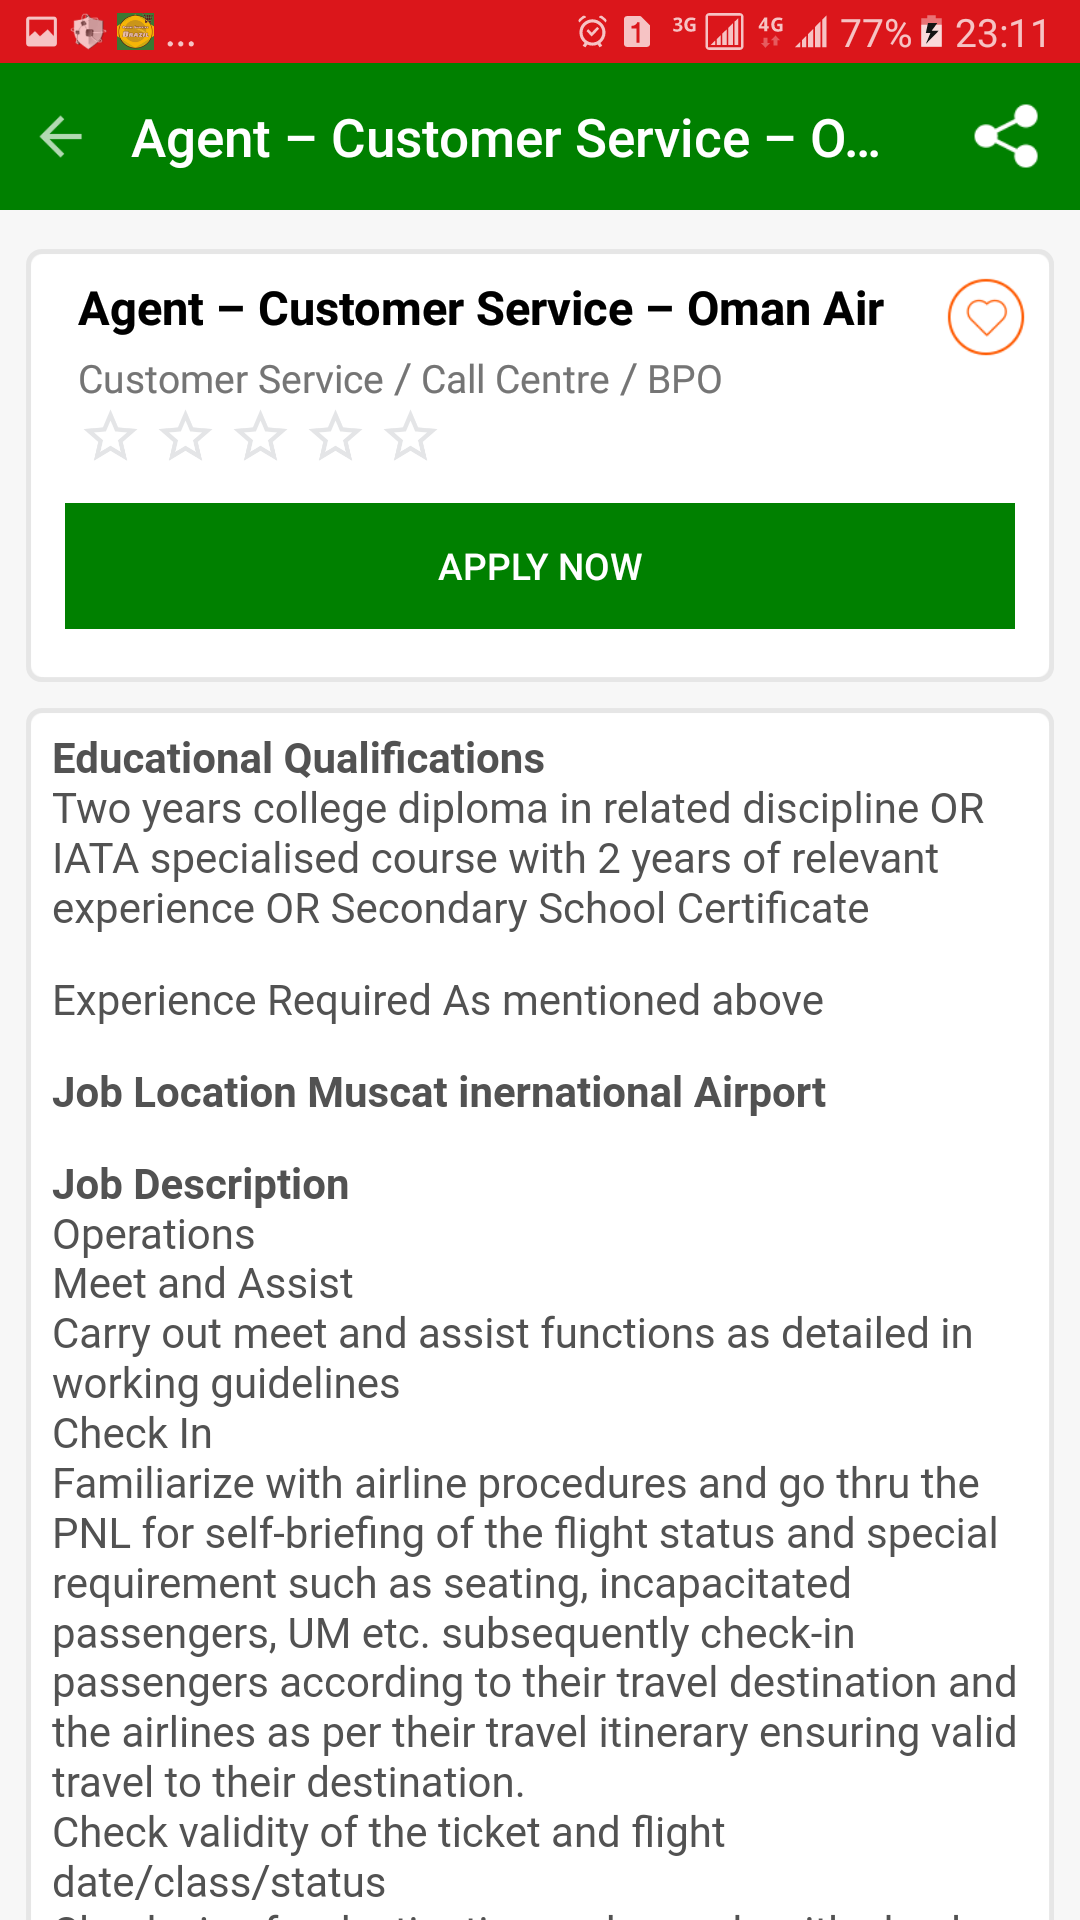The width and height of the screenshot is (1080, 1920).
Task: Click the fourth rating star
Action: pos(335,437)
